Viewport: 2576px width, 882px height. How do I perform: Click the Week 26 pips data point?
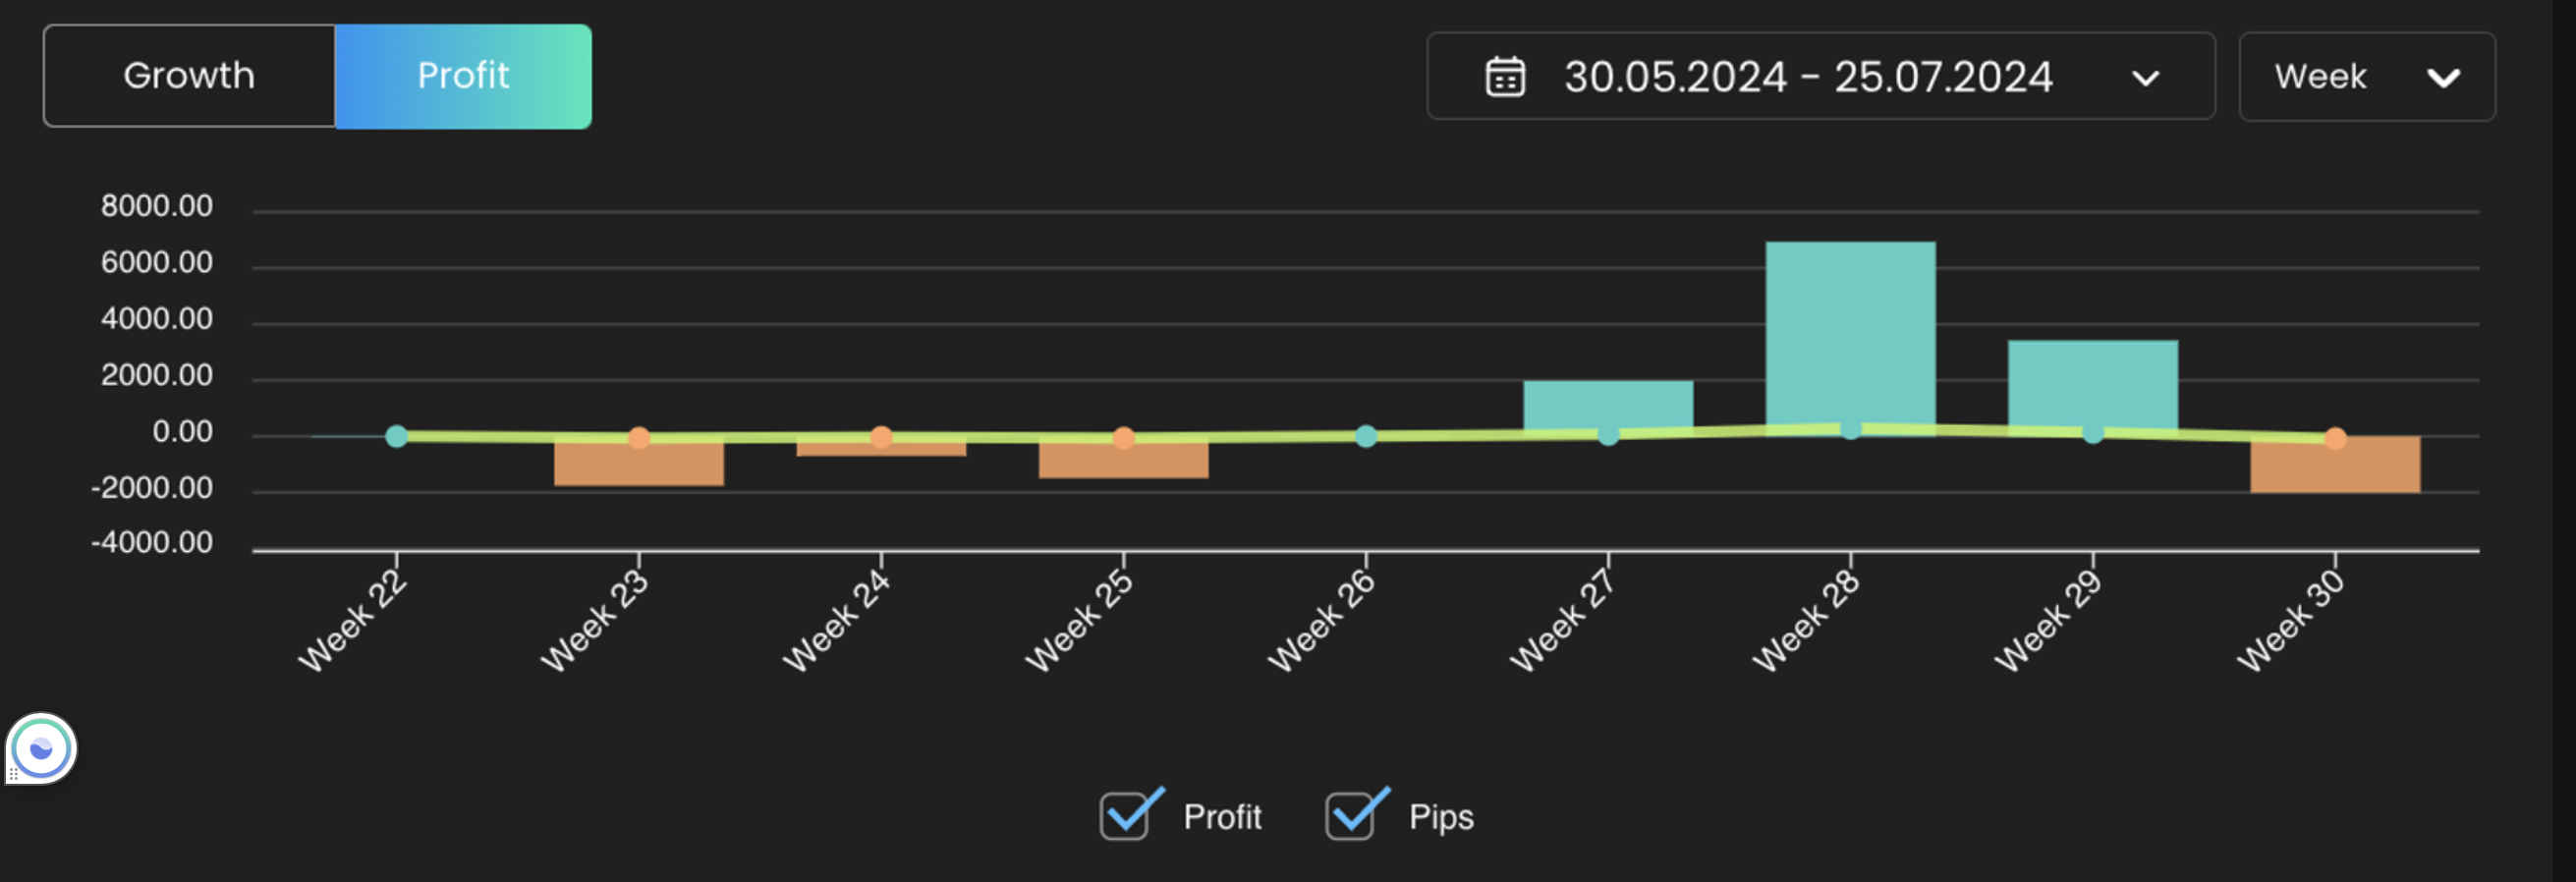pos(1366,436)
